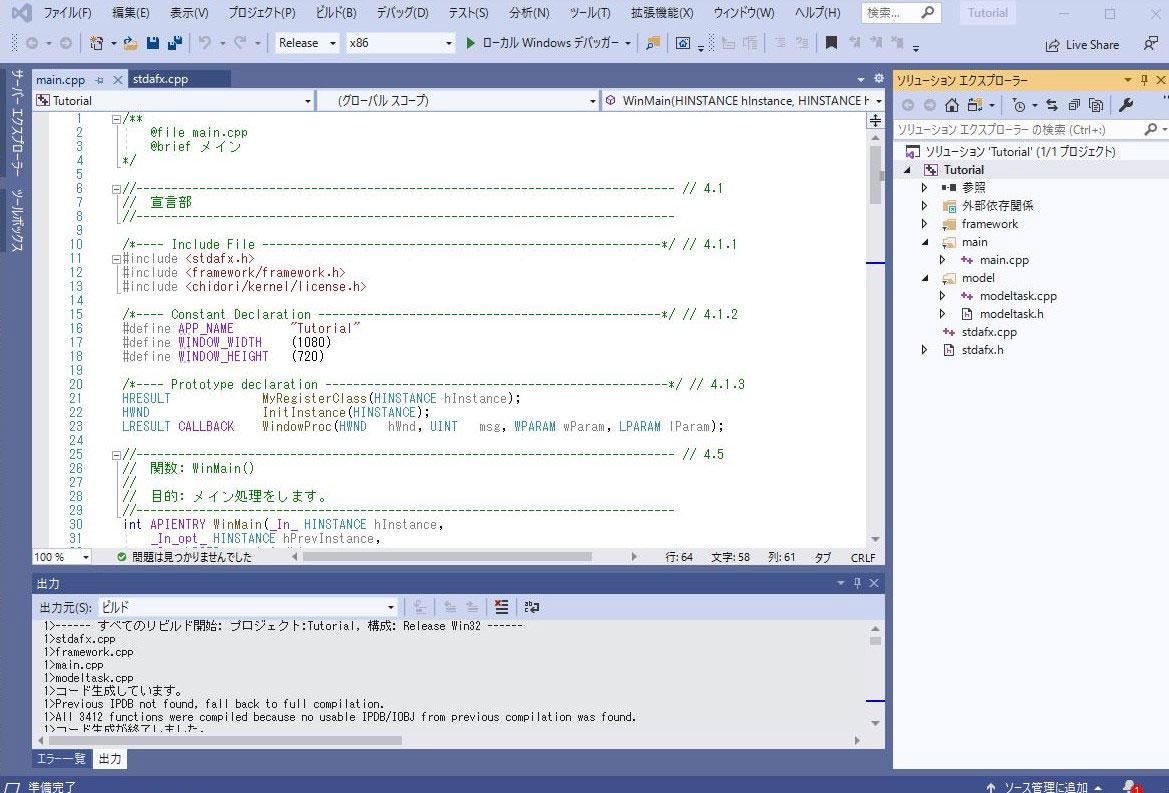This screenshot has height=793, width=1169.
Task: Open the ビルド(B) menu
Action: click(x=335, y=13)
